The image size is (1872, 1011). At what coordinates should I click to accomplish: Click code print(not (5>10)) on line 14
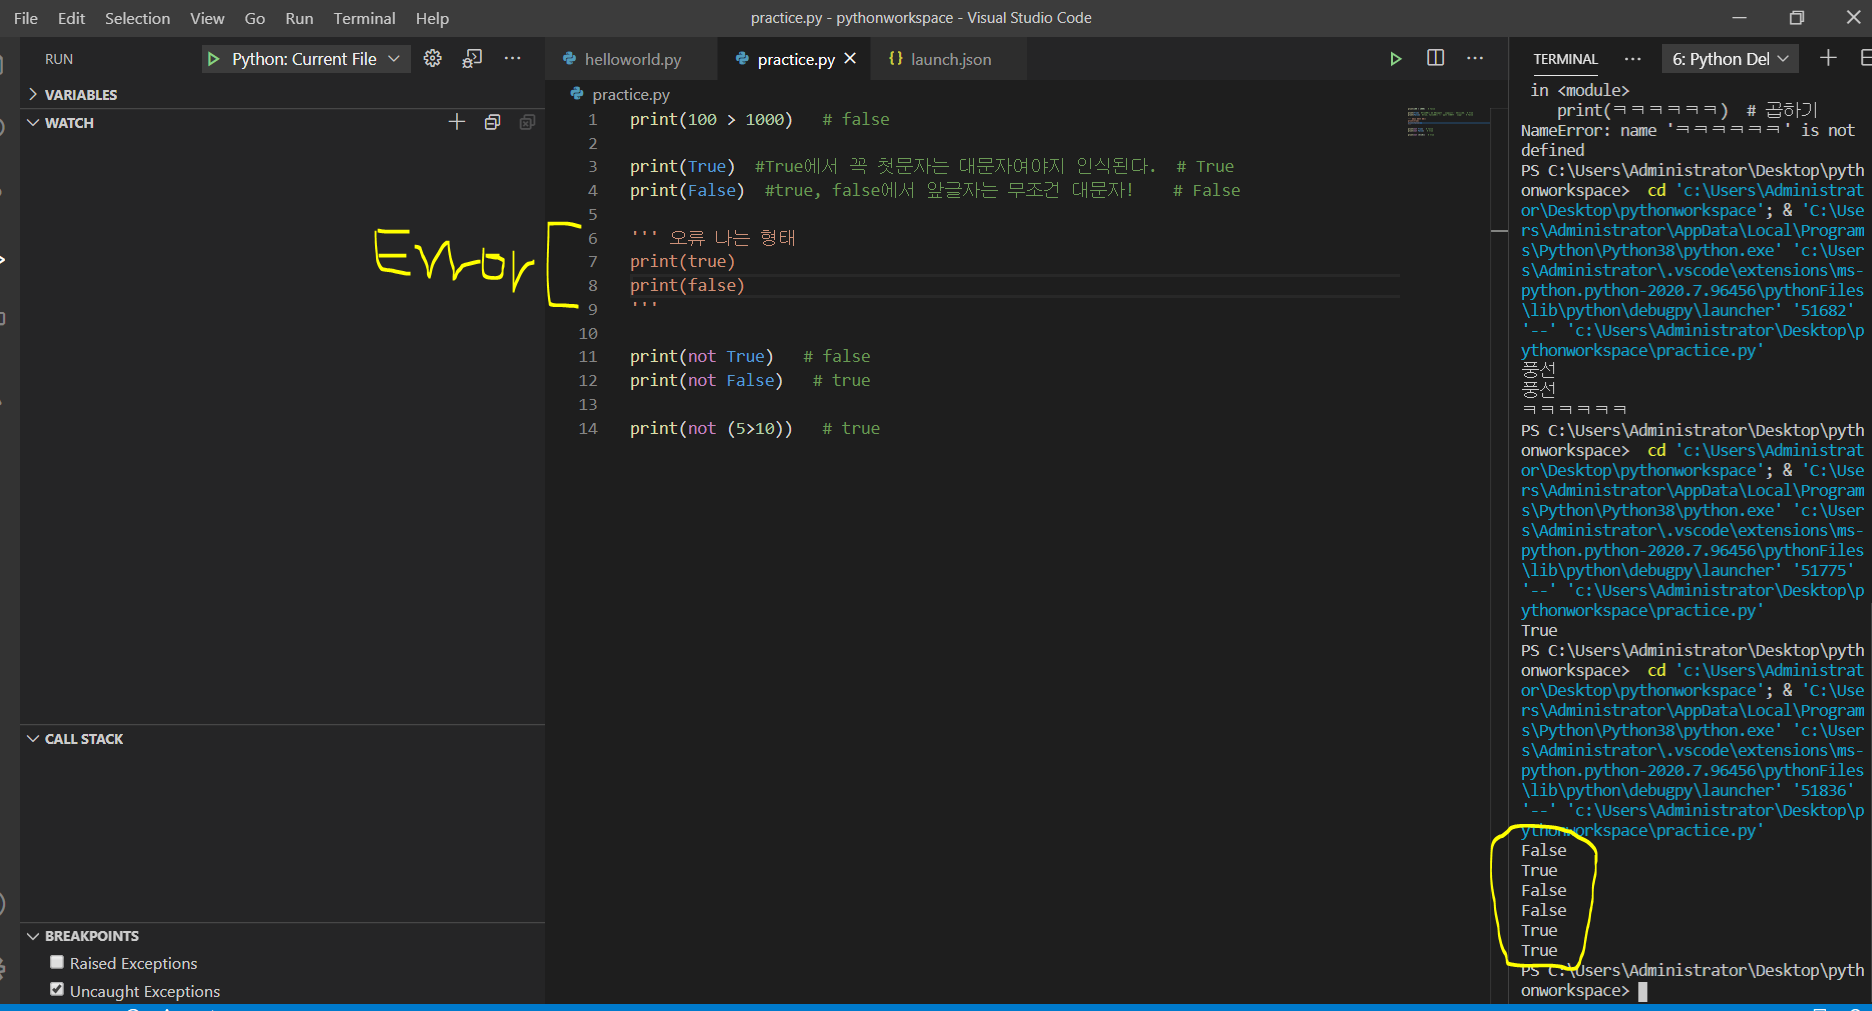[711, 428]
